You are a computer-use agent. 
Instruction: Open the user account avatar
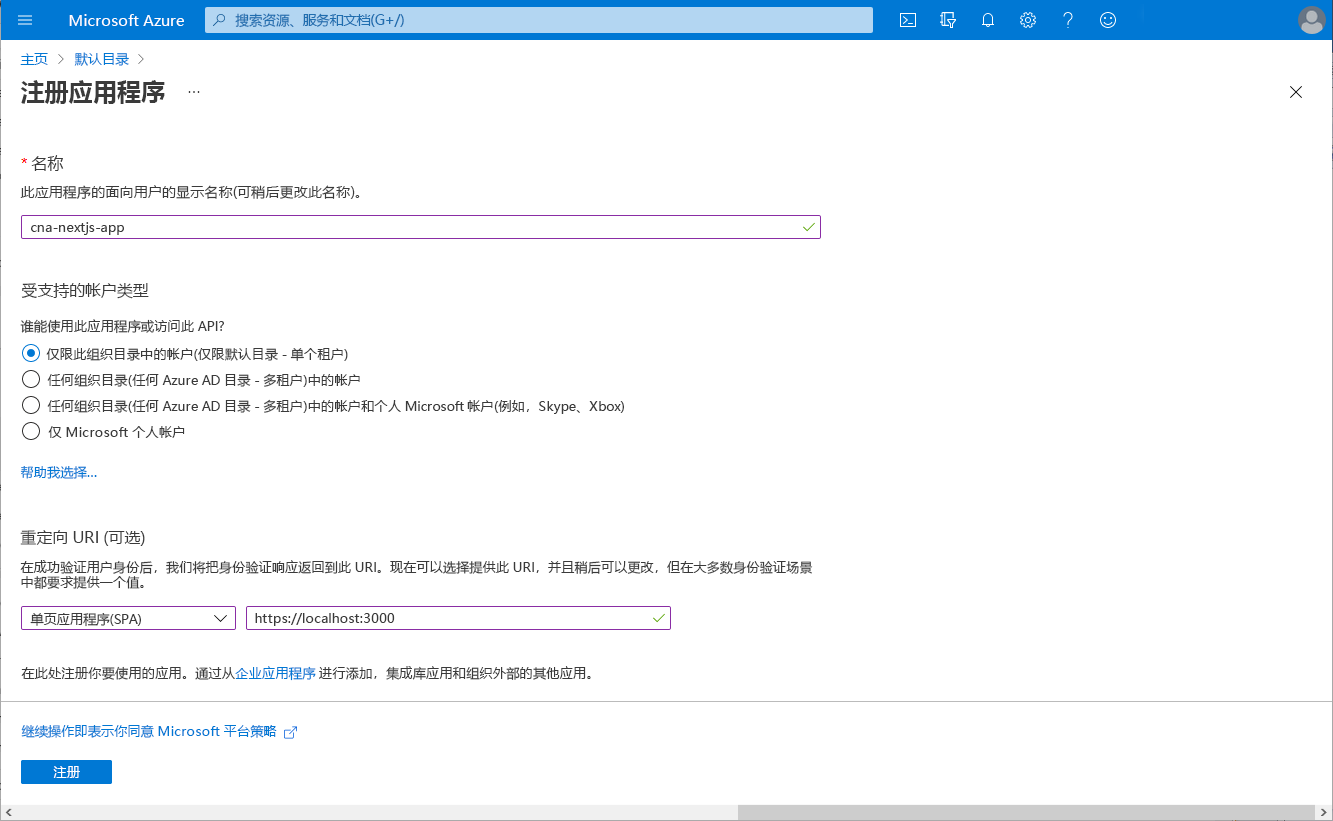click(x=1311, y=20)
